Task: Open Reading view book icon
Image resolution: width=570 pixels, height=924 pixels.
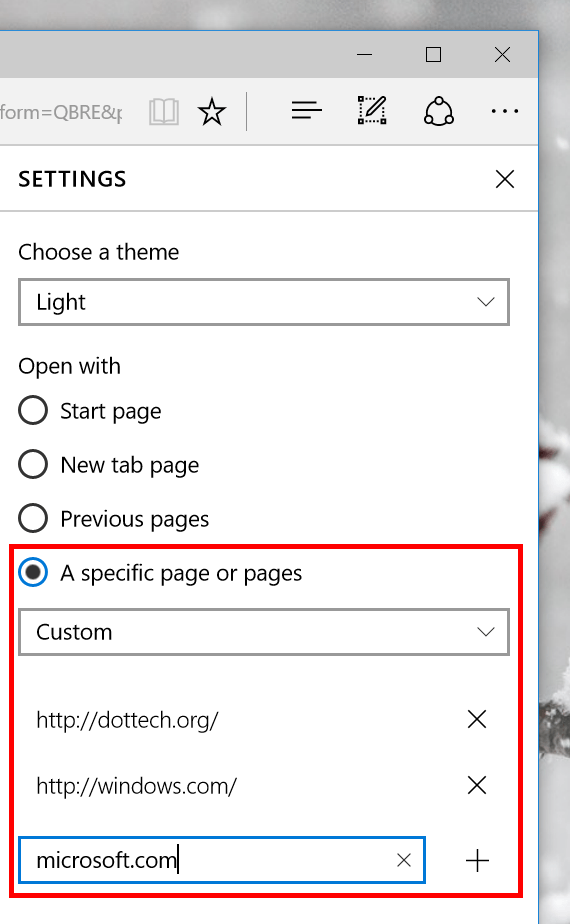Action: click(163, 111)
